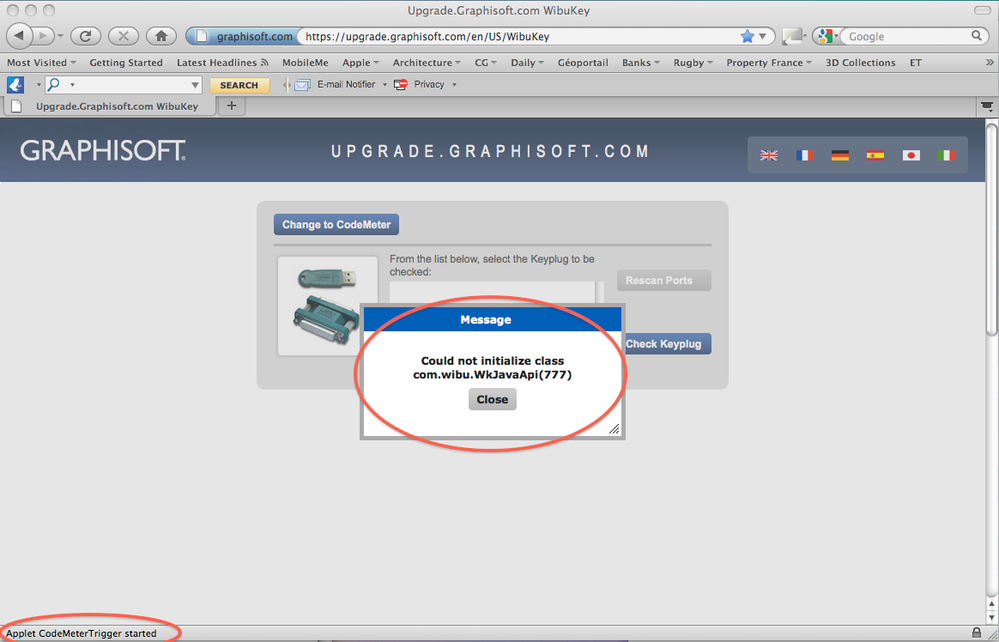The image size is (999, 642).
Task: Open the 3D Collections bookmark
Action: (860, 62)
